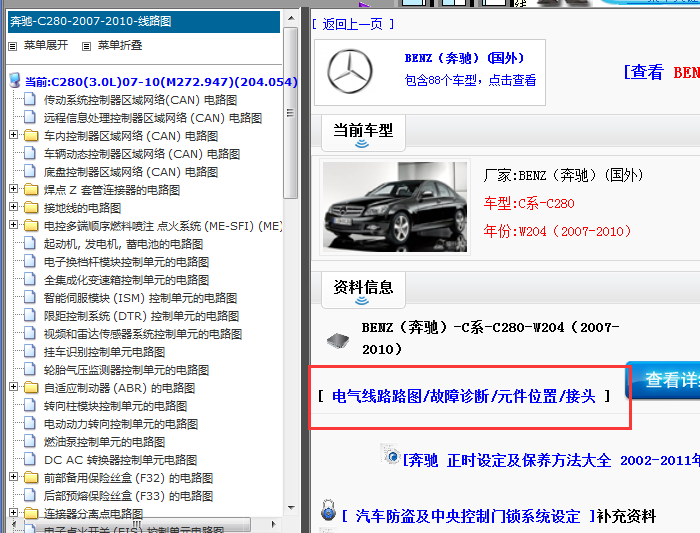
Task: Click the red 年份:W204（2007-2010） text
Action: tap(558, 231)
